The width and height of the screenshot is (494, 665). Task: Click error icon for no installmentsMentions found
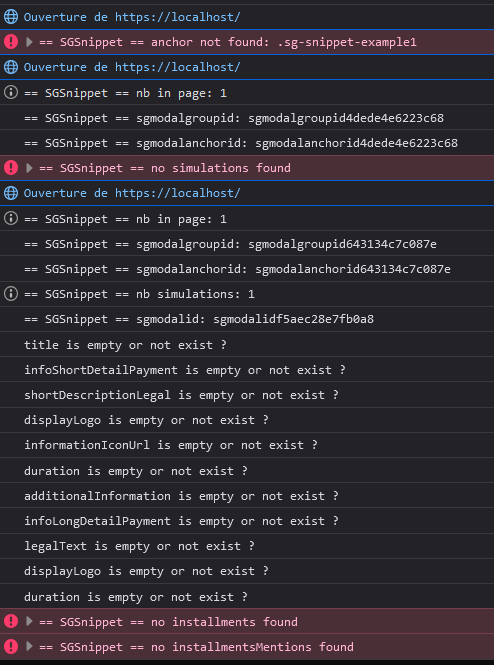pyautogui.click(x=11, y=647)
